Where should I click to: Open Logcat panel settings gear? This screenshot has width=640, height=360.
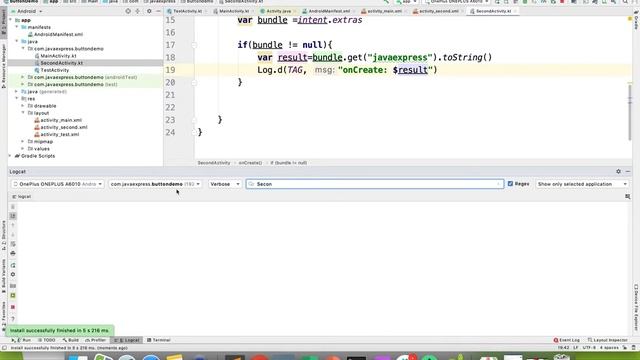[618, 171]
